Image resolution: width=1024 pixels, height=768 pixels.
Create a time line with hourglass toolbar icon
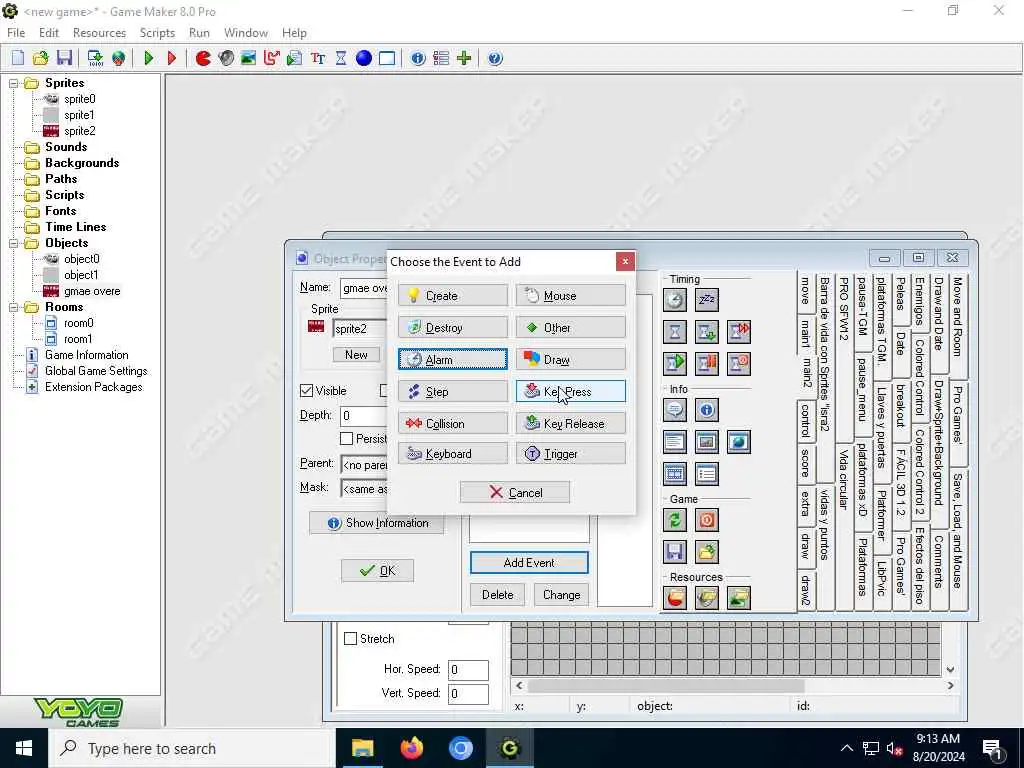341,58
